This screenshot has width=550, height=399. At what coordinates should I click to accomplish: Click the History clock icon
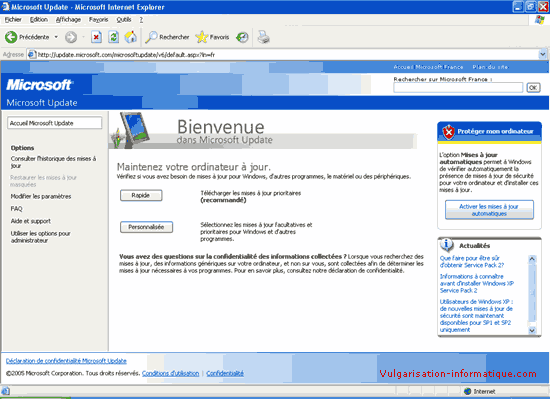(242, 37)
